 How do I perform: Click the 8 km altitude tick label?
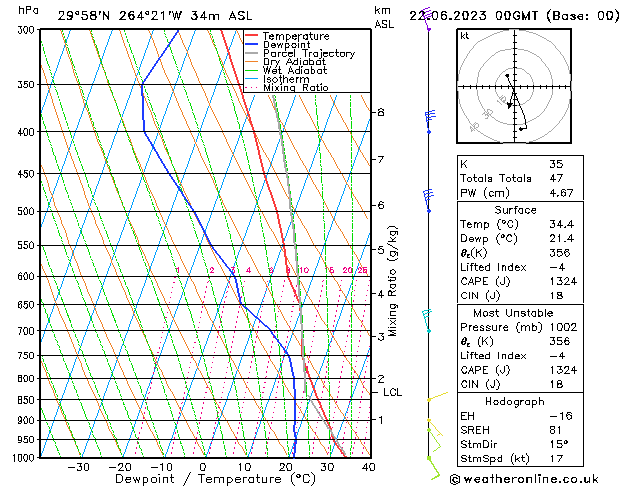coord(381,112)
